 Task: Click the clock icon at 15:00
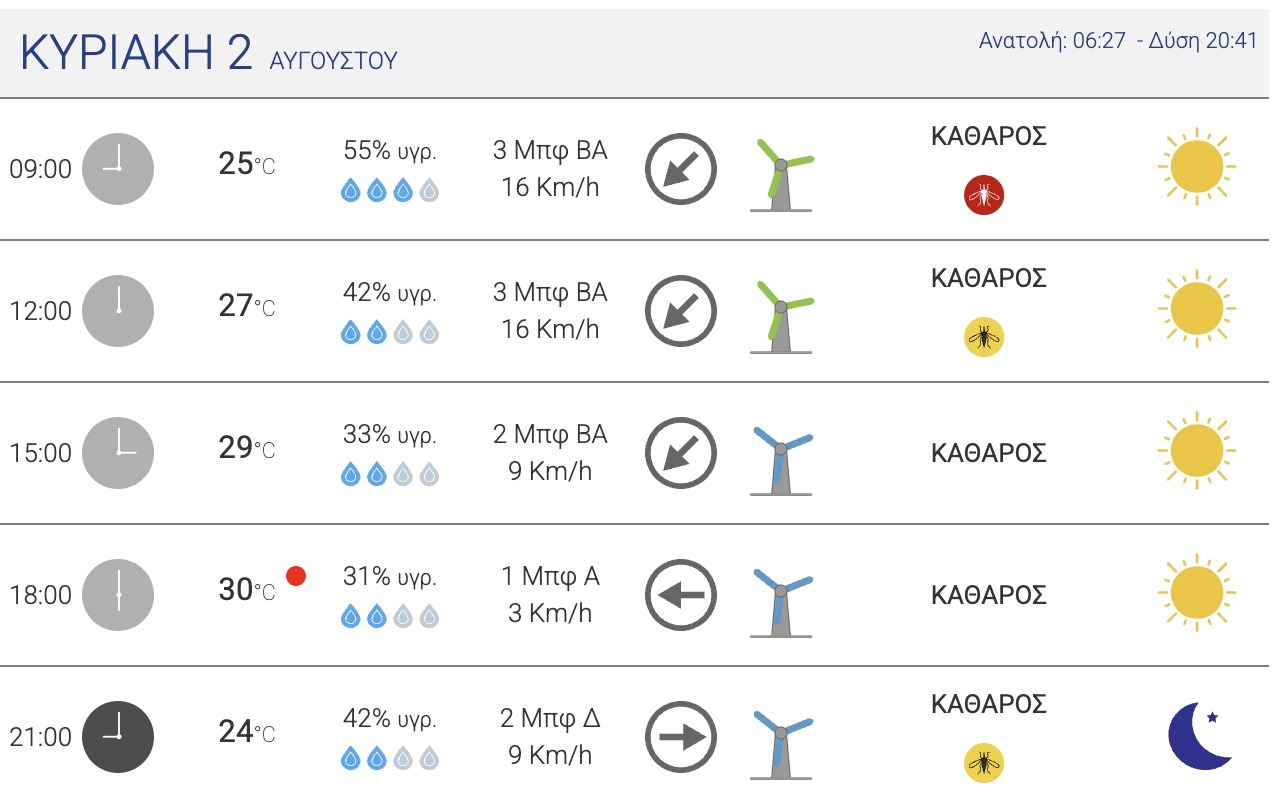[x=118, y=453]
